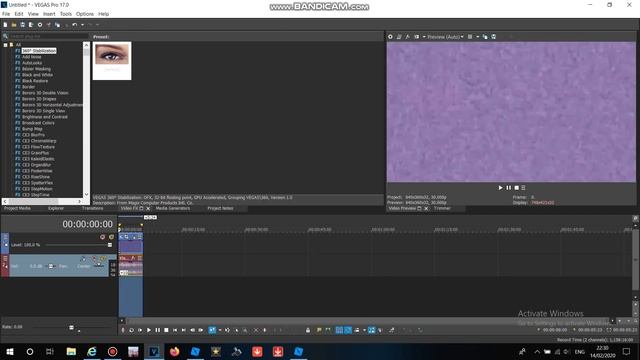Open the Options menu
Viewport: 640px width, 360px height.
click(85, 14)
